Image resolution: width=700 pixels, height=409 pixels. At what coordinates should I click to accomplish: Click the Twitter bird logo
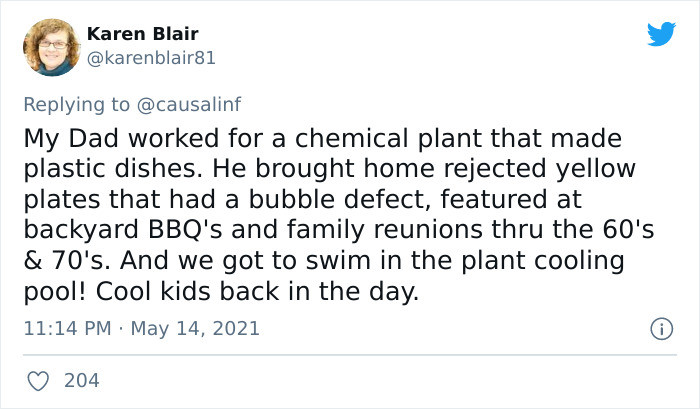point(661,34)
